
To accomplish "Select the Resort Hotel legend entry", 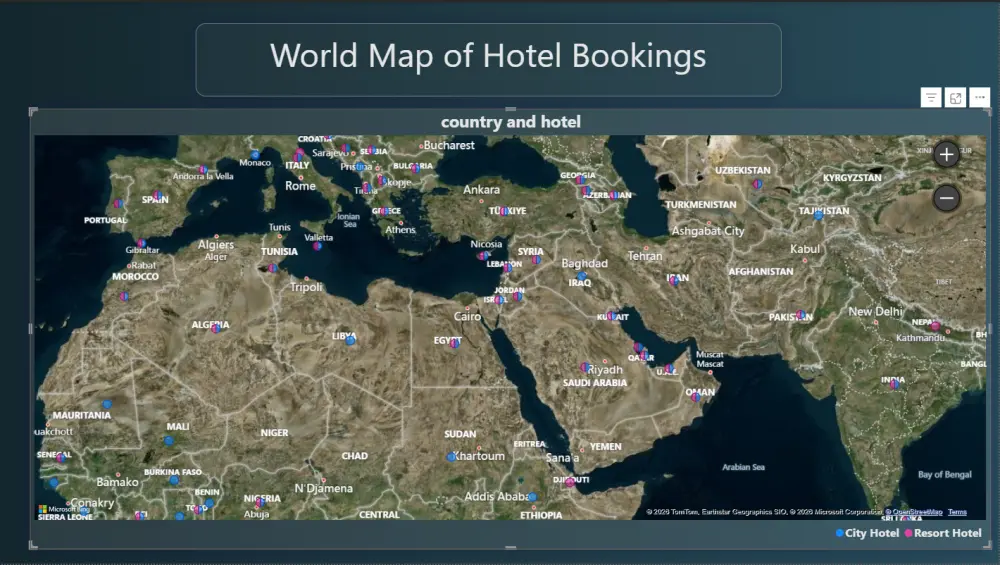I will 943,533.
